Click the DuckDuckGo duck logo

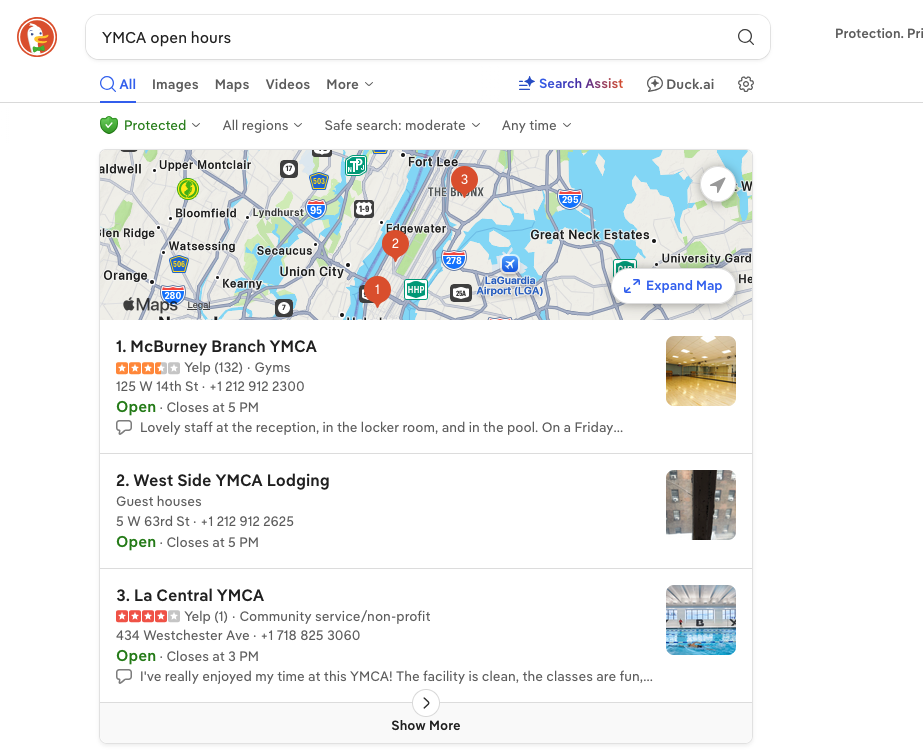coord(37,37)
